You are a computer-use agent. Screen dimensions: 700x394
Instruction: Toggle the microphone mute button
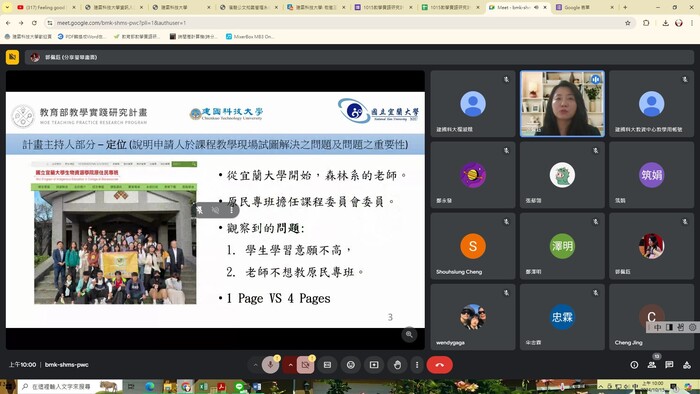[x=270, y=365]
